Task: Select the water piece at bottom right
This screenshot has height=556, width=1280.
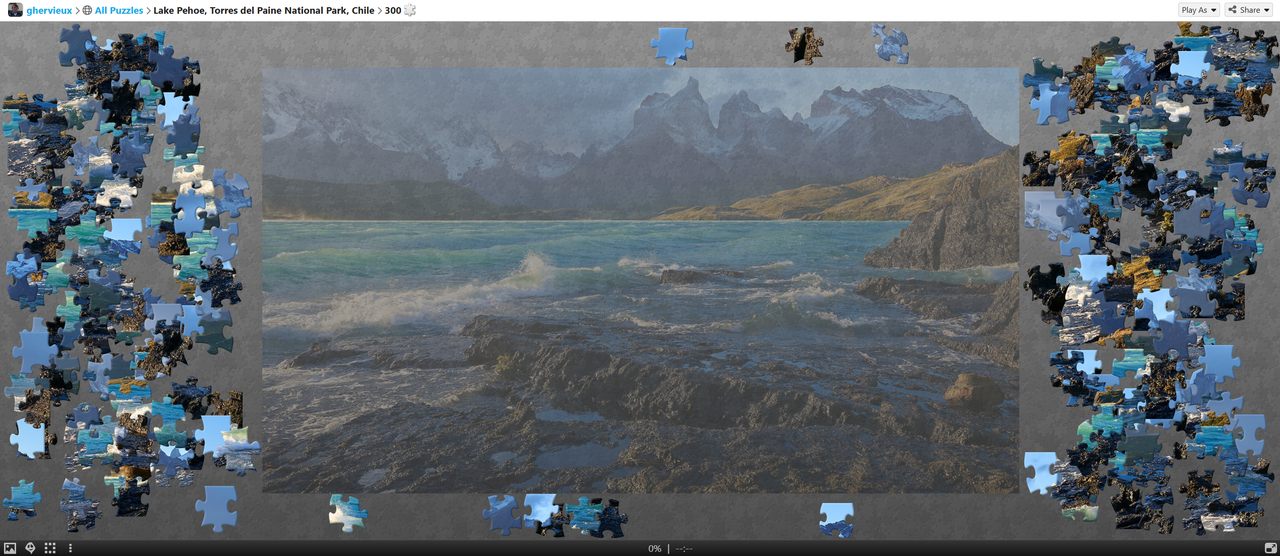Action: pyautogui.click(x=836, y=519)
